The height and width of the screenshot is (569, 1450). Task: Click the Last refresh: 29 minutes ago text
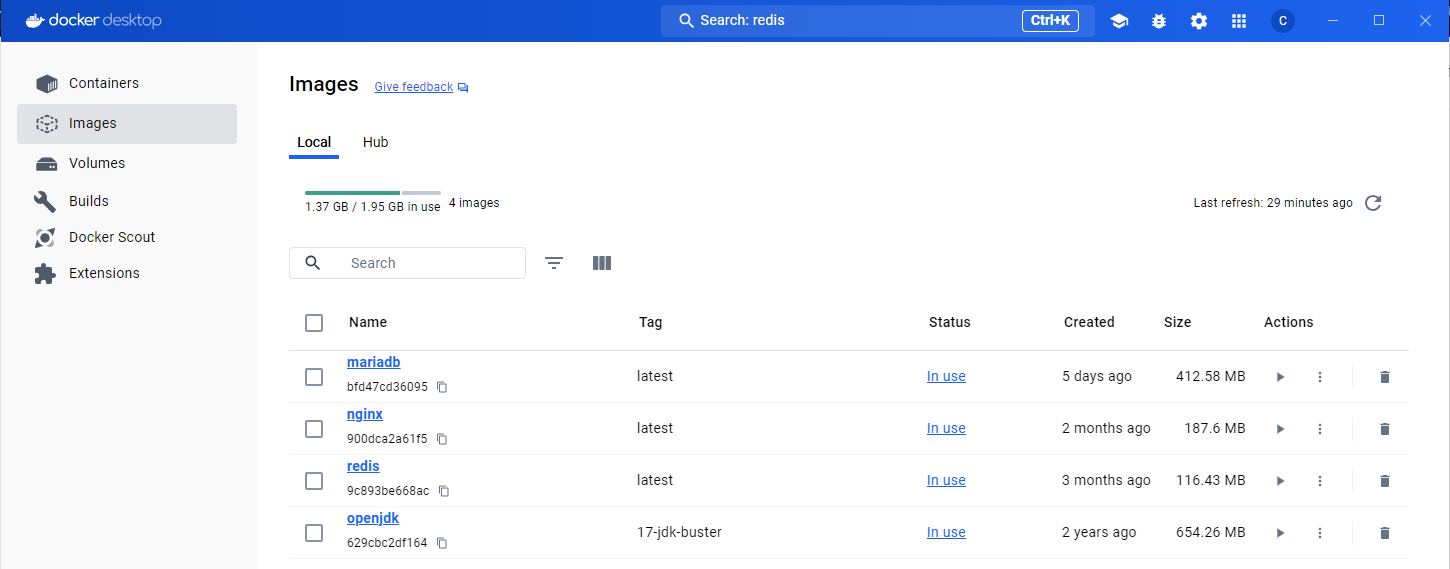coord(1273,203)
